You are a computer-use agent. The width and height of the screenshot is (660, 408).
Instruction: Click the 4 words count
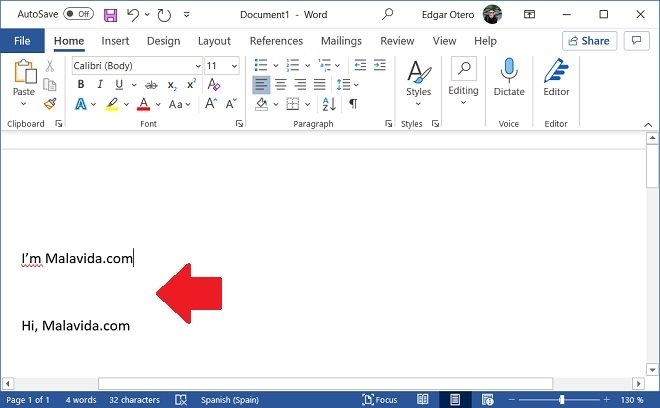81,400
